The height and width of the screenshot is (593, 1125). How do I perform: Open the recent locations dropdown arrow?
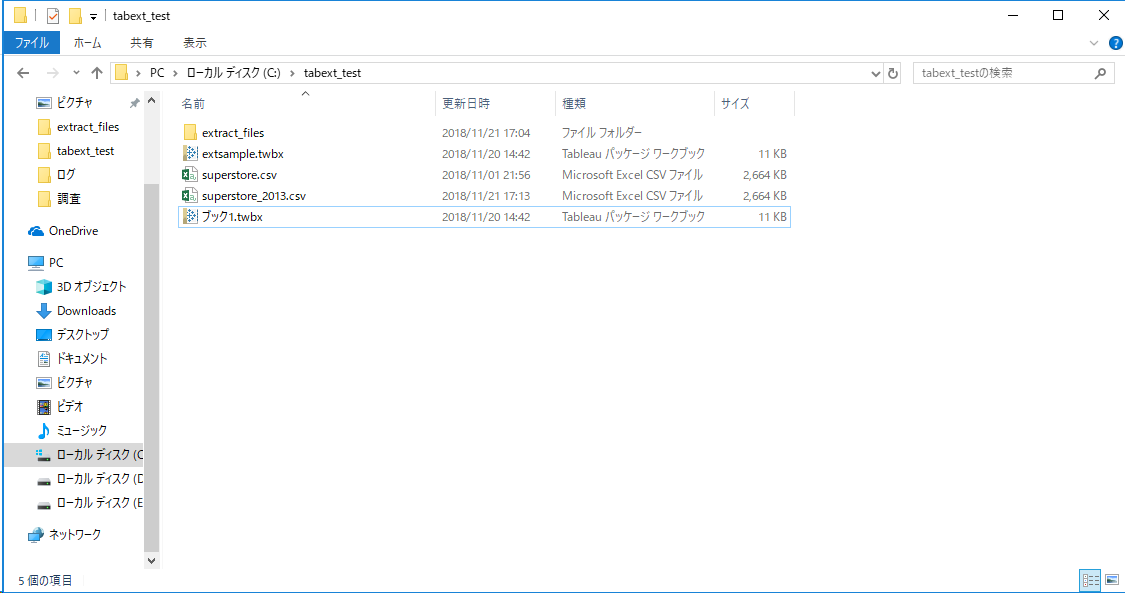77,73
